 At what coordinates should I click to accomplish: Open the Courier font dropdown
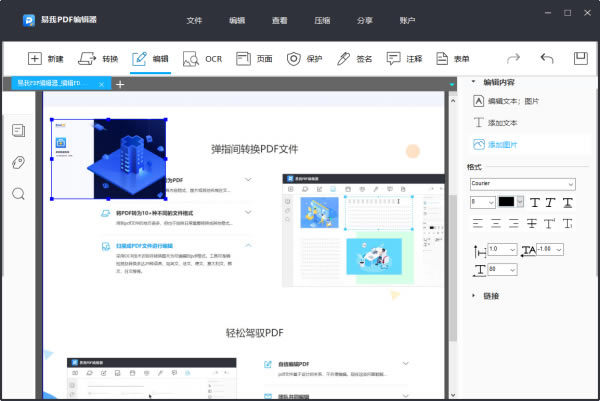(521, 184)
